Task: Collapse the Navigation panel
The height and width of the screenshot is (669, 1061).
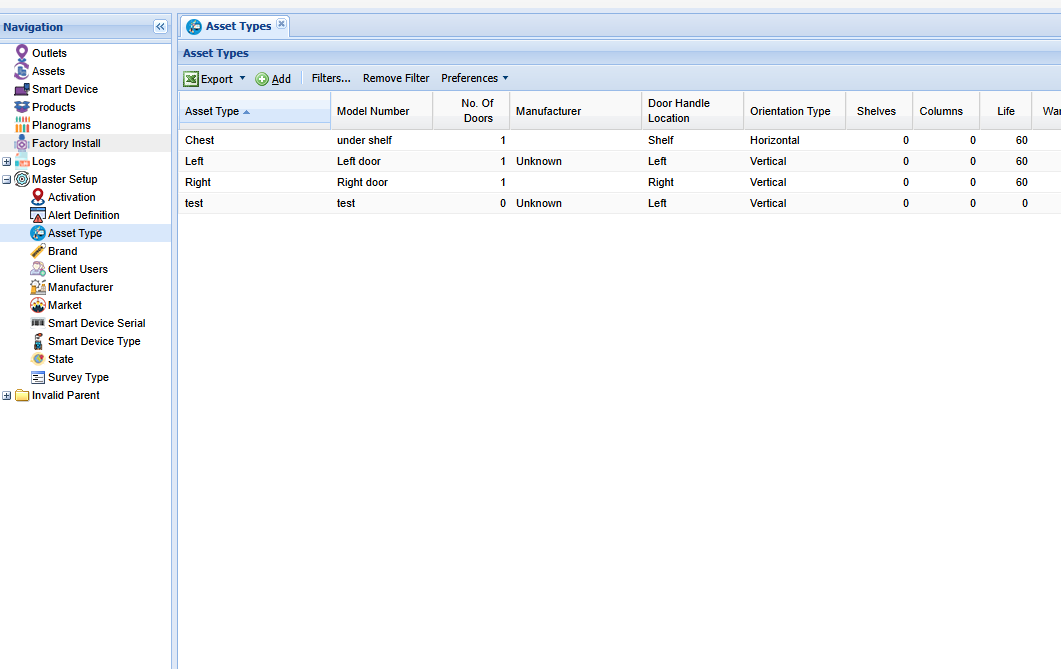Action: (x=159, y=27)
